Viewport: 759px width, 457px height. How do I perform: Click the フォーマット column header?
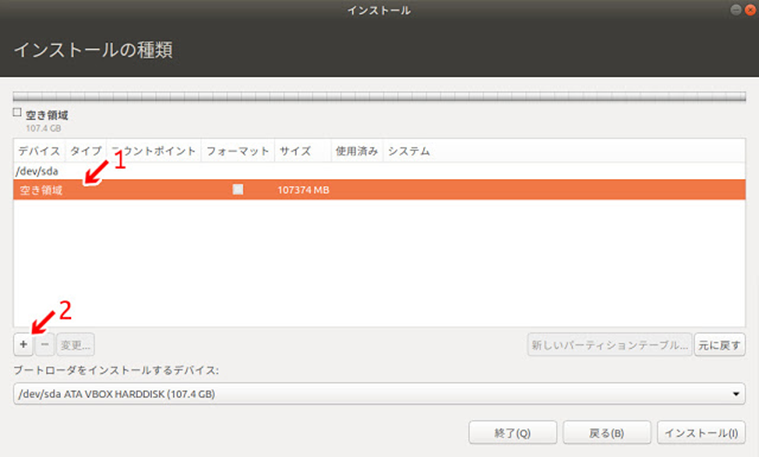pos(238,151)
